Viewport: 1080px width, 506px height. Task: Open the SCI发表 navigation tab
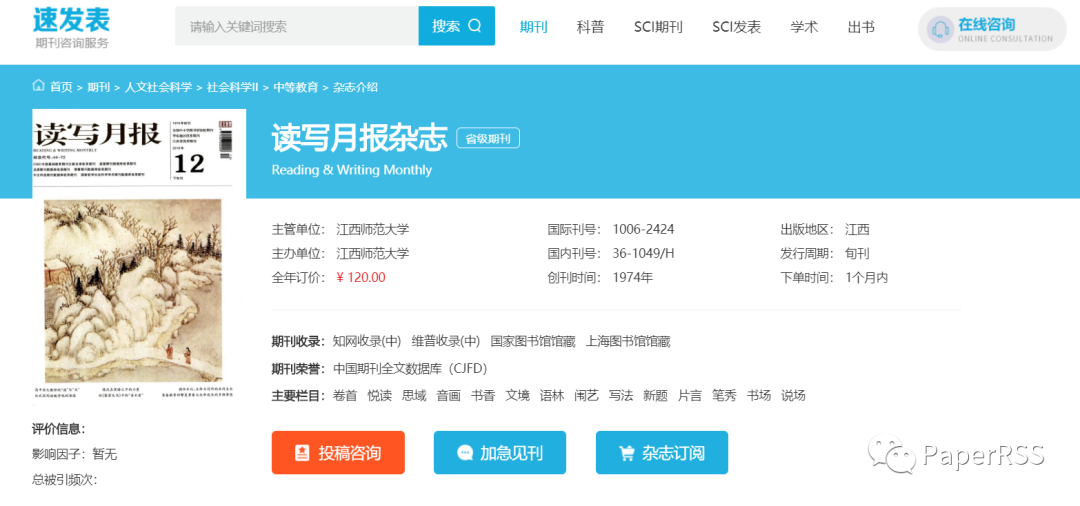click(x=736, y=27)
